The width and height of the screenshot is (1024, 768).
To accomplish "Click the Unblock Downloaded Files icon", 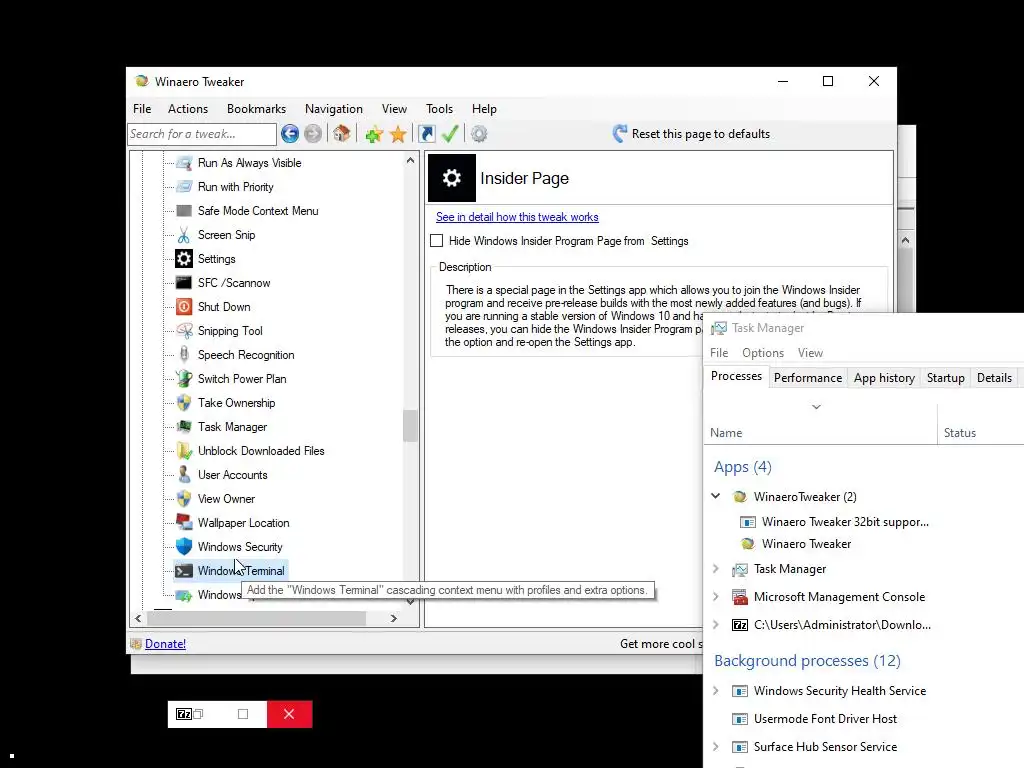I will [x=184, y=451].
